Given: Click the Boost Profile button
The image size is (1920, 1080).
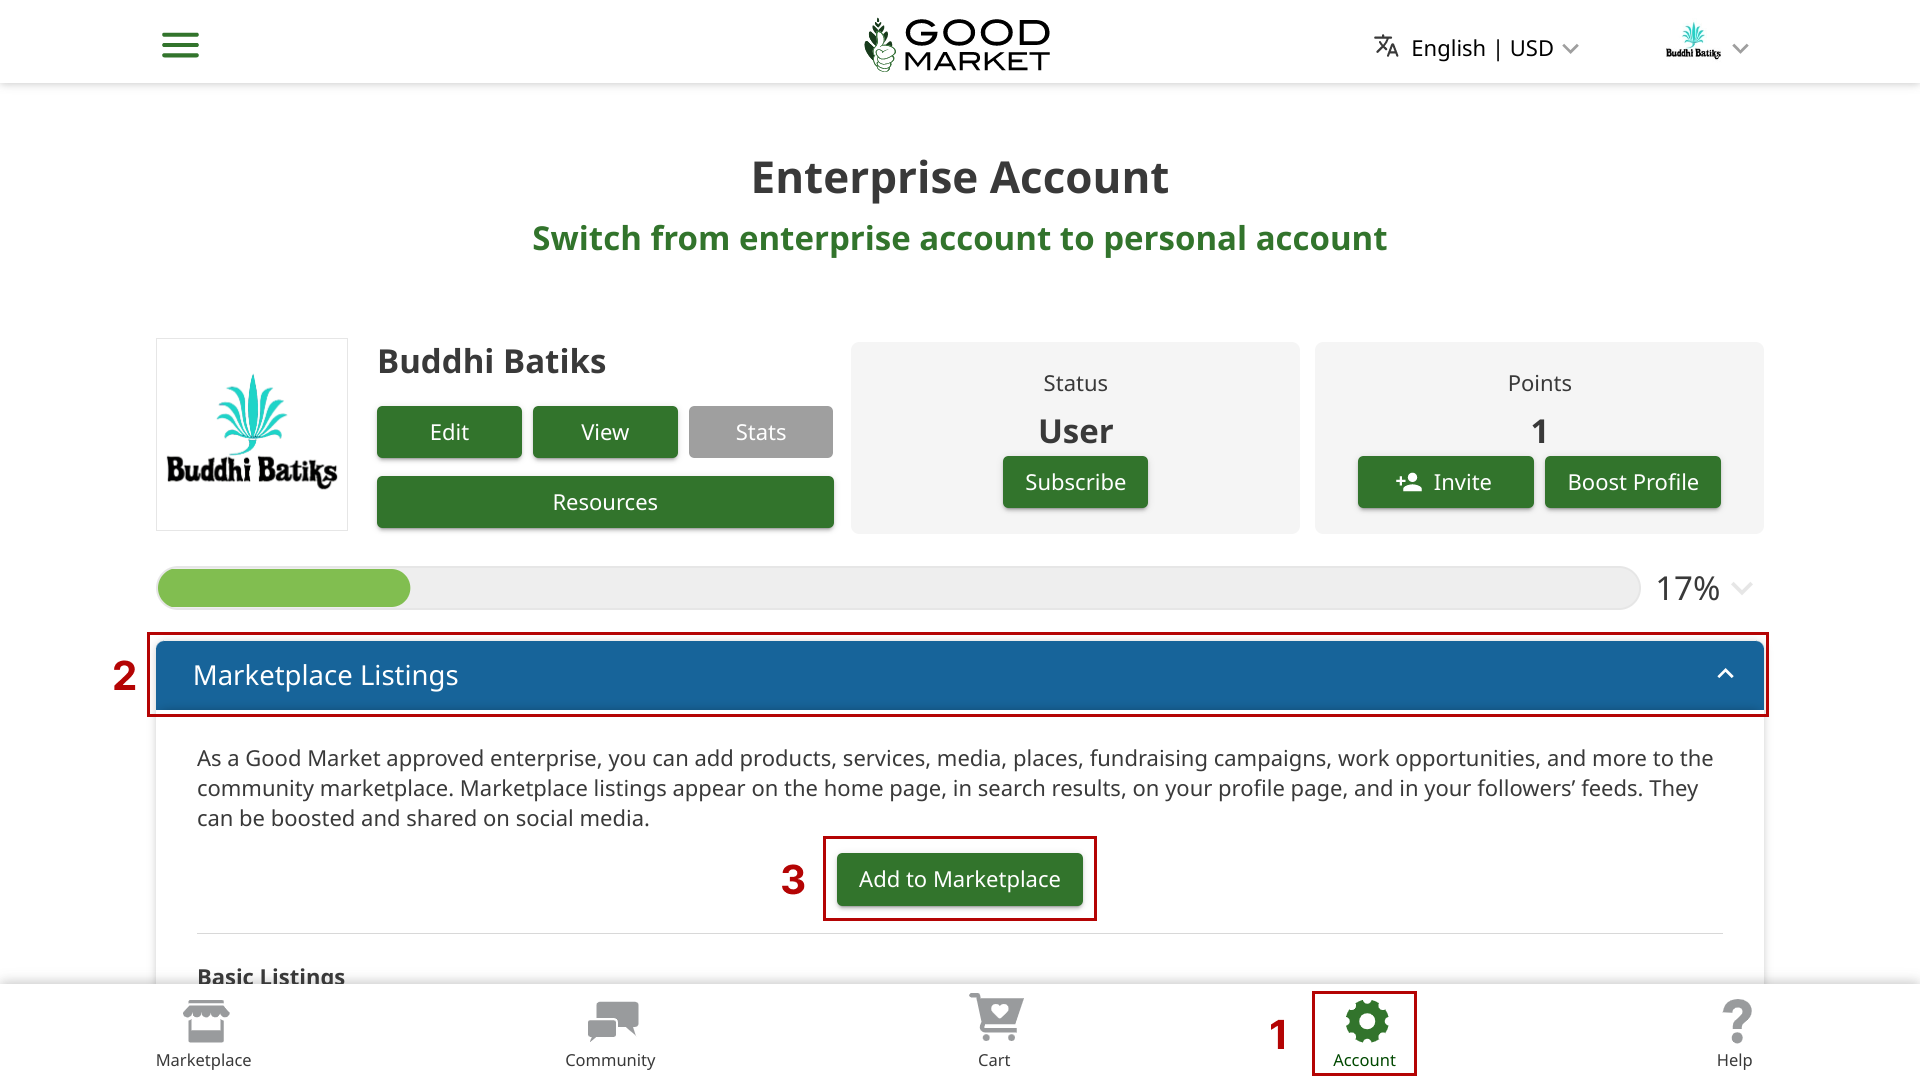Looking at the screenshot, I should point(1632,482).
